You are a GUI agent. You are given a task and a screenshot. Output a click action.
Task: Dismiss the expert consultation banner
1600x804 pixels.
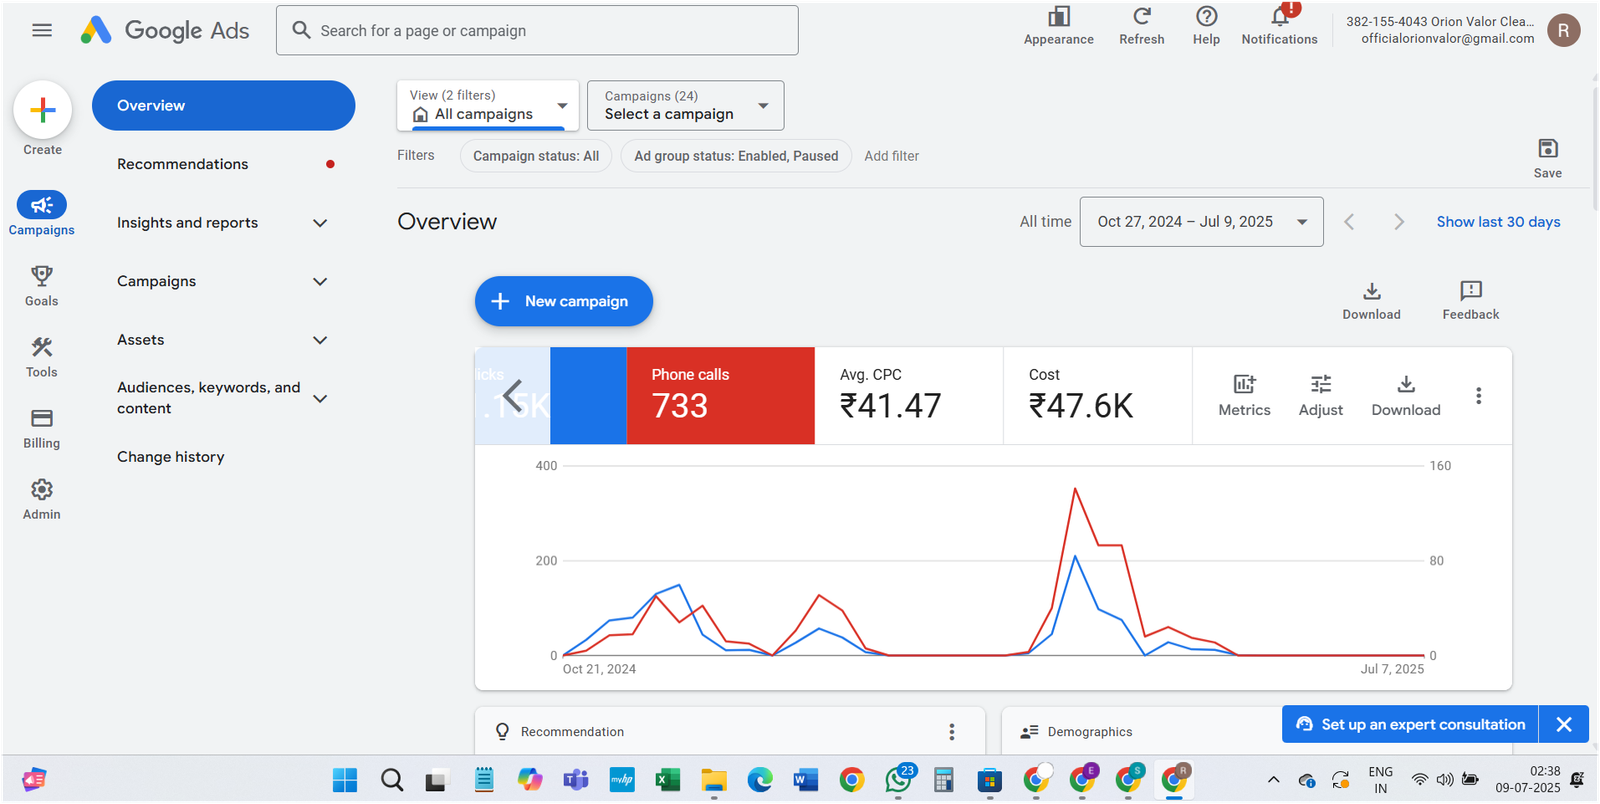pyautogui.click(x=1564, y=724)
